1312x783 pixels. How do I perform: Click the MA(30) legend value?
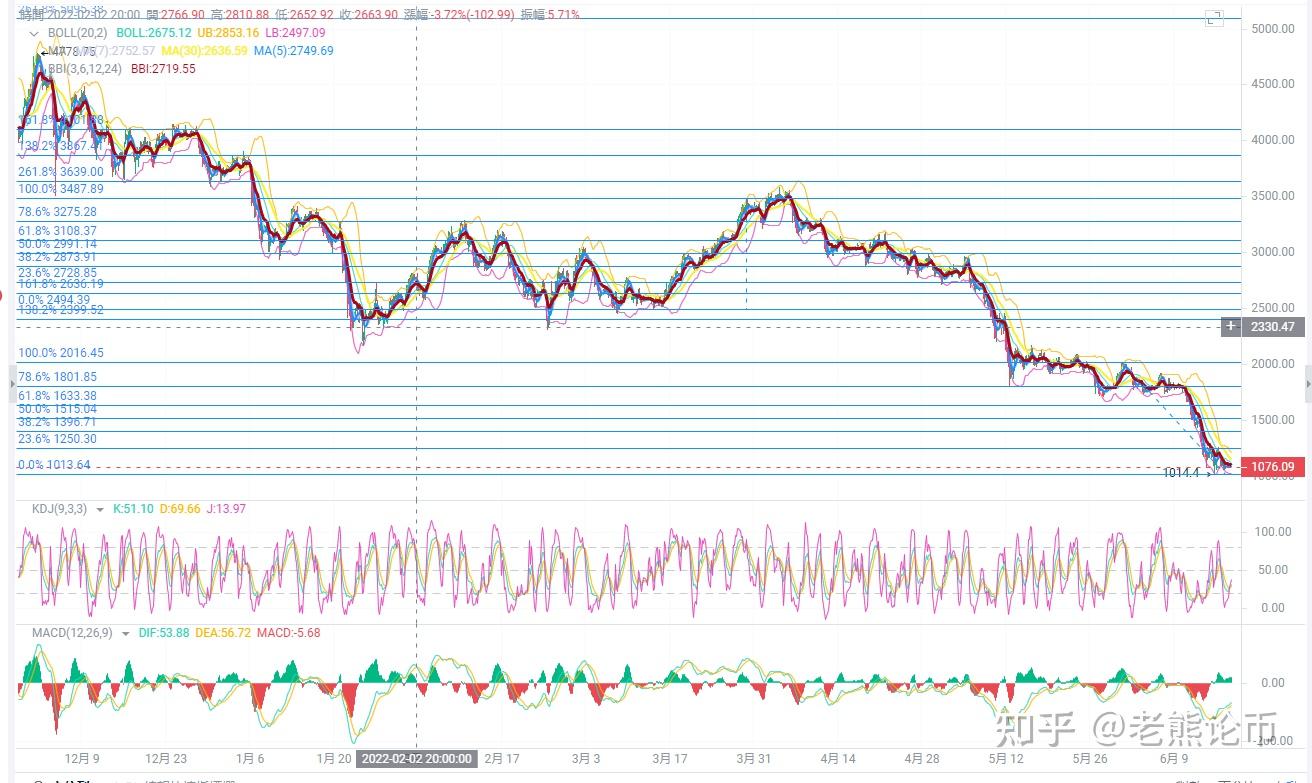point(204,50)
